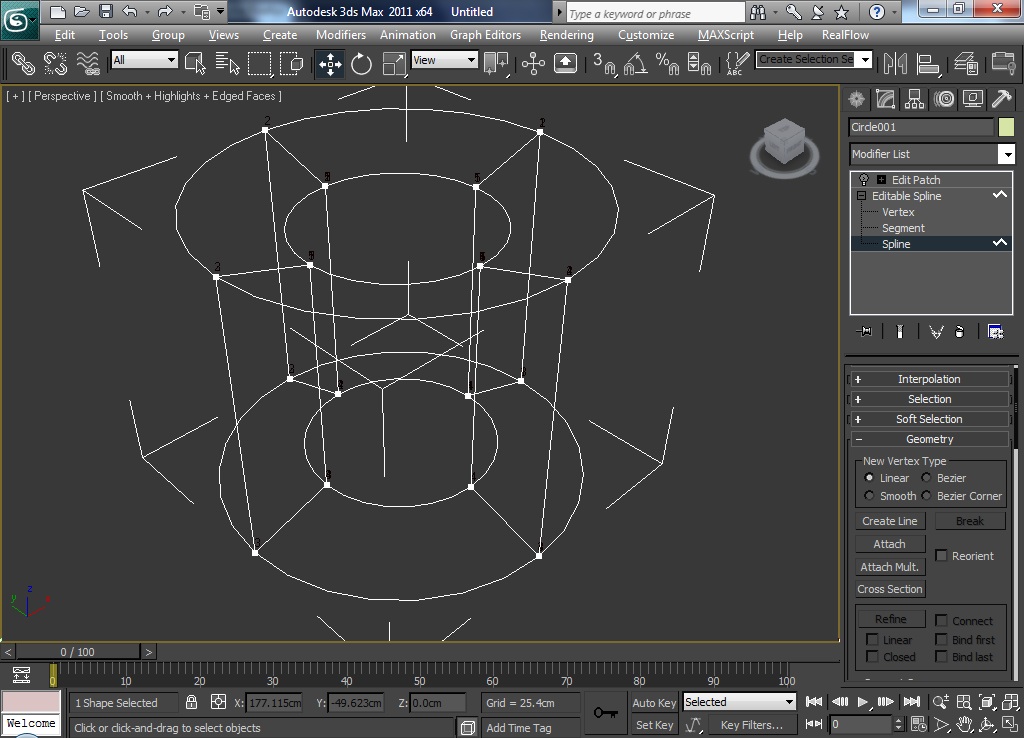Select the Bezier vertex type radio
1024x738 pixels.
click(x=926, y=477)
